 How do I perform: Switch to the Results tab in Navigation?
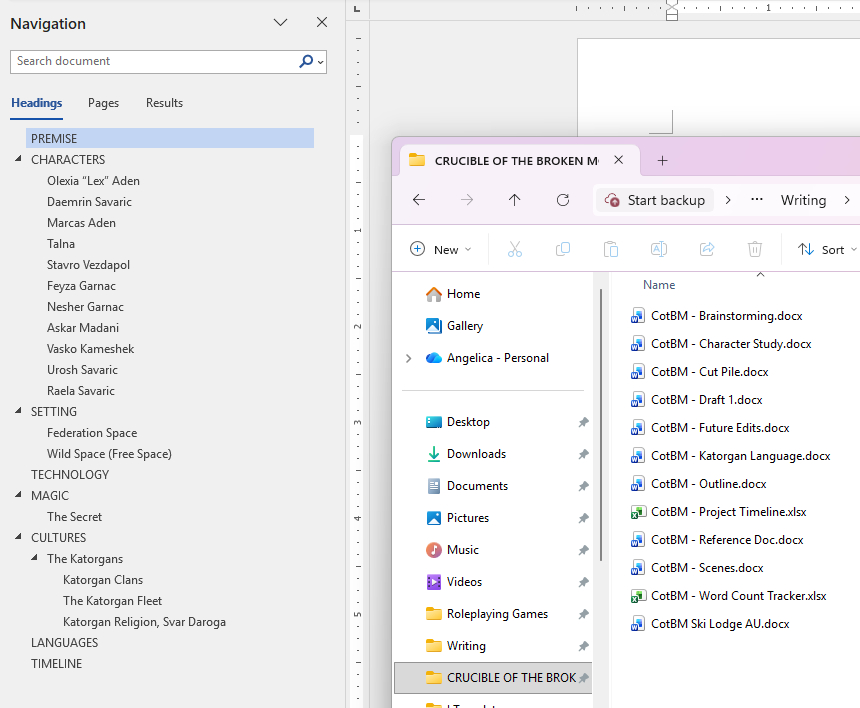164,103
